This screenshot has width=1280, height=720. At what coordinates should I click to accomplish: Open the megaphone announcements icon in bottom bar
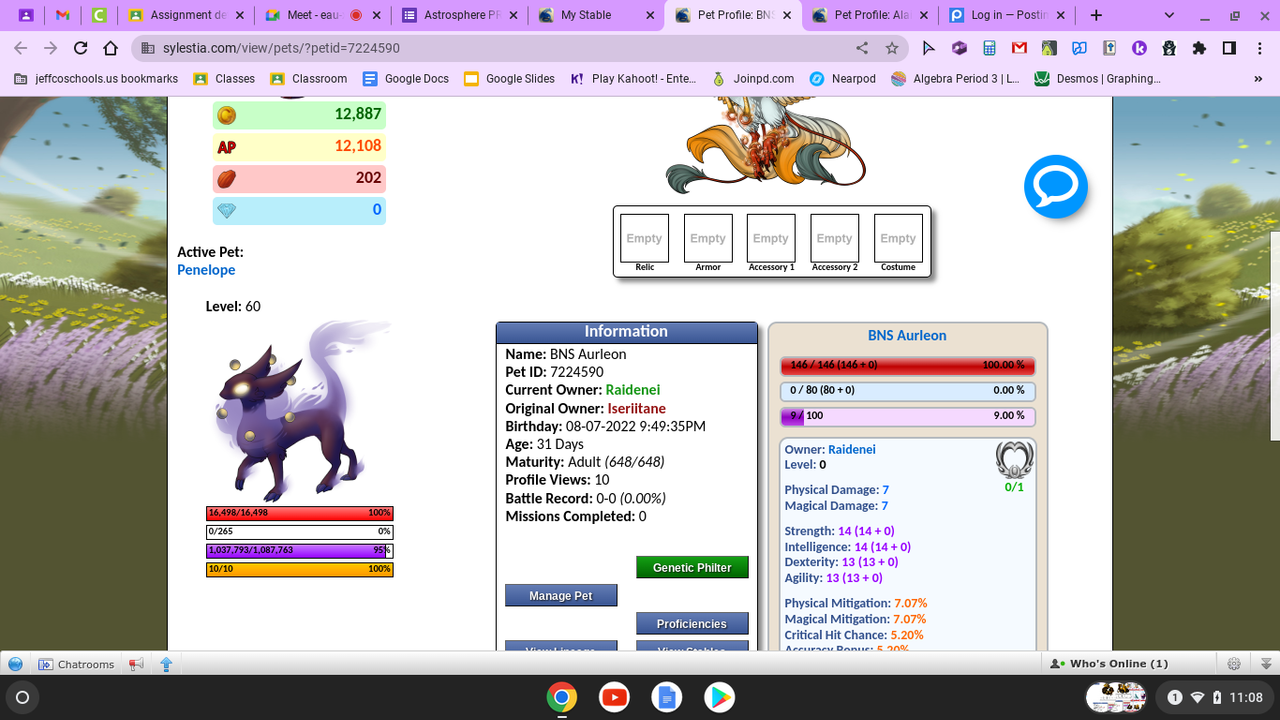[x=137, y=663]
